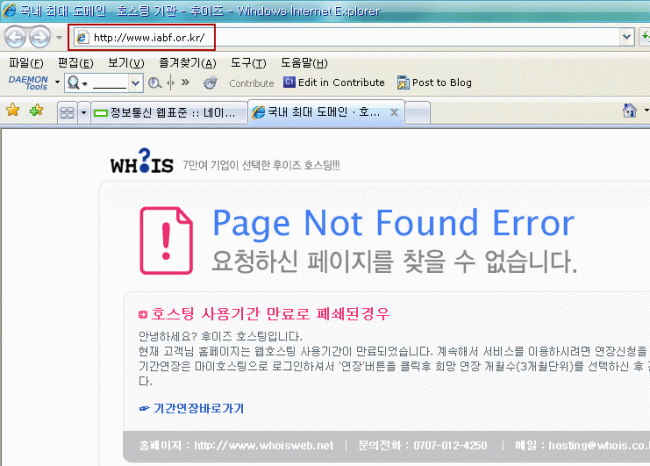This screenshot has width=650, height=466.
Task: Switch to the 정보통신 웹표준 tab
Action: 168,112
